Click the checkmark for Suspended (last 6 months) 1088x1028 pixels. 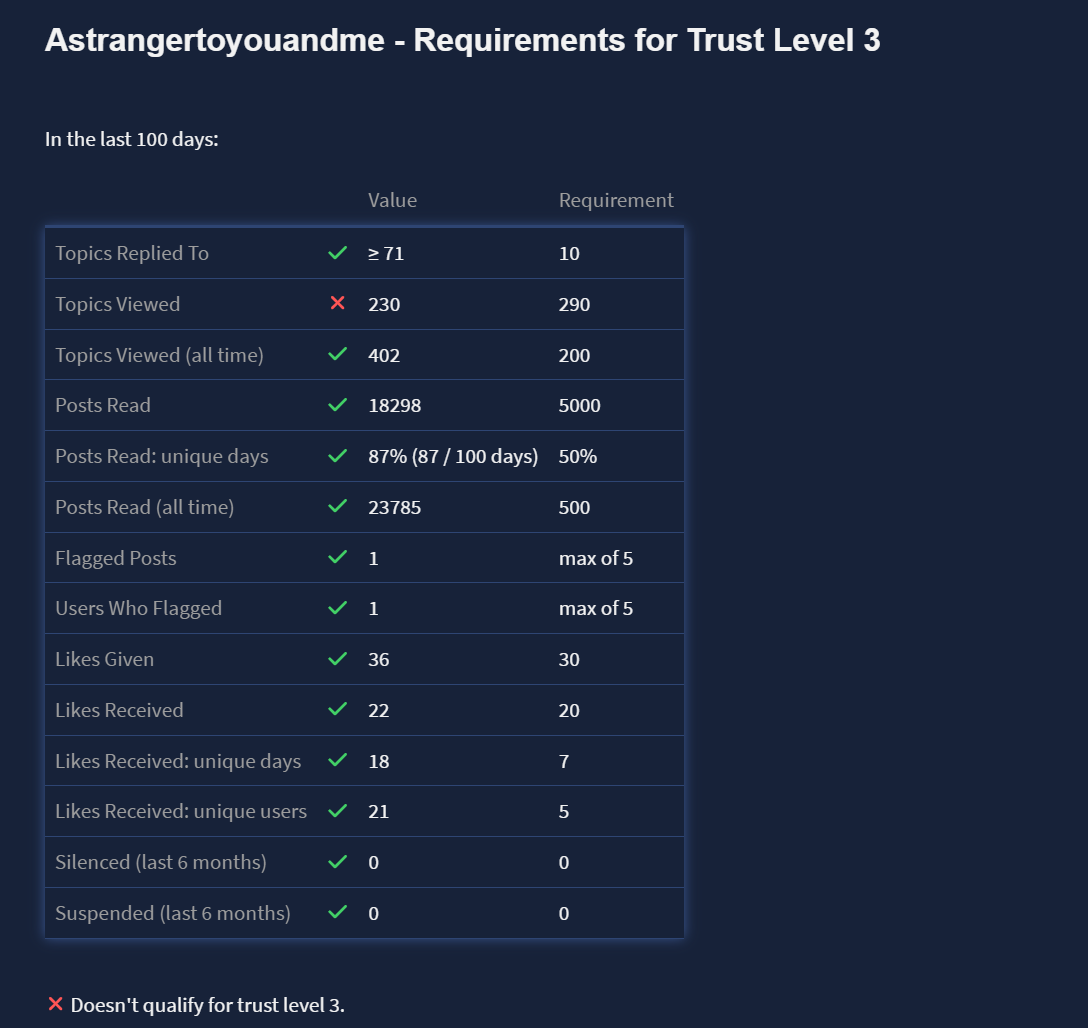pyautogui.click(x=337, y=913)
